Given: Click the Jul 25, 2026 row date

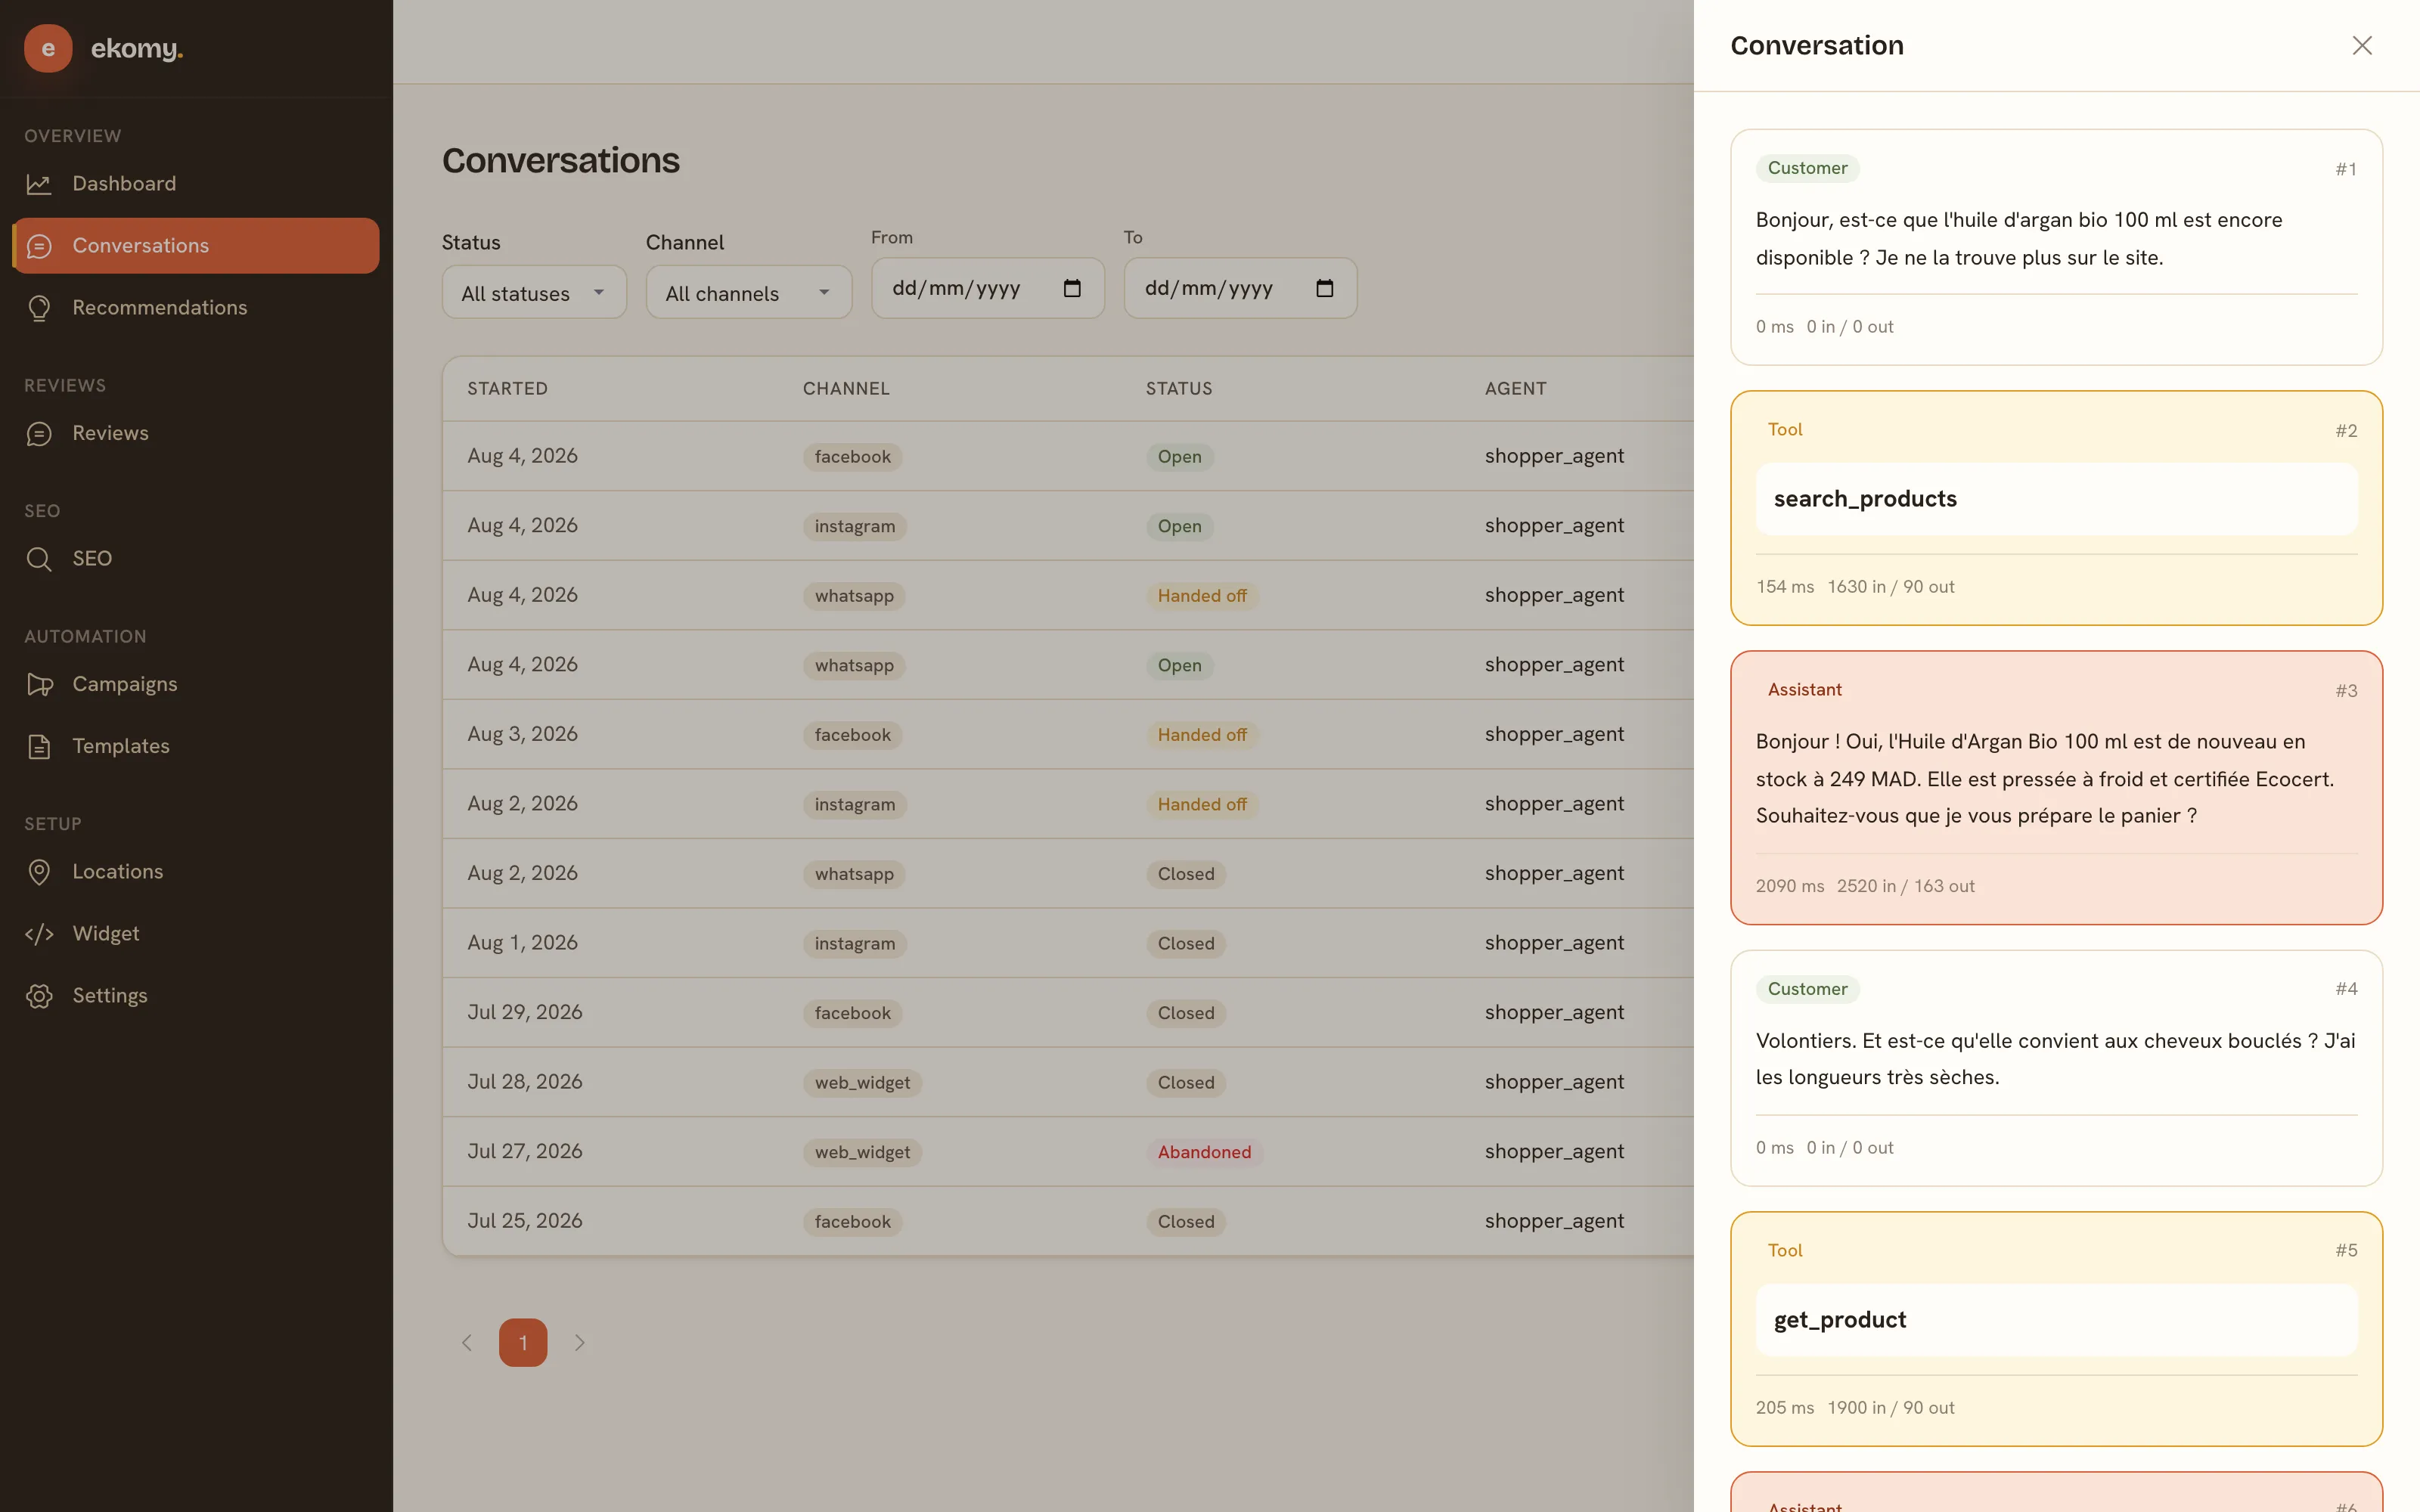Looking at the screenshot, I should pos(524,1221).
